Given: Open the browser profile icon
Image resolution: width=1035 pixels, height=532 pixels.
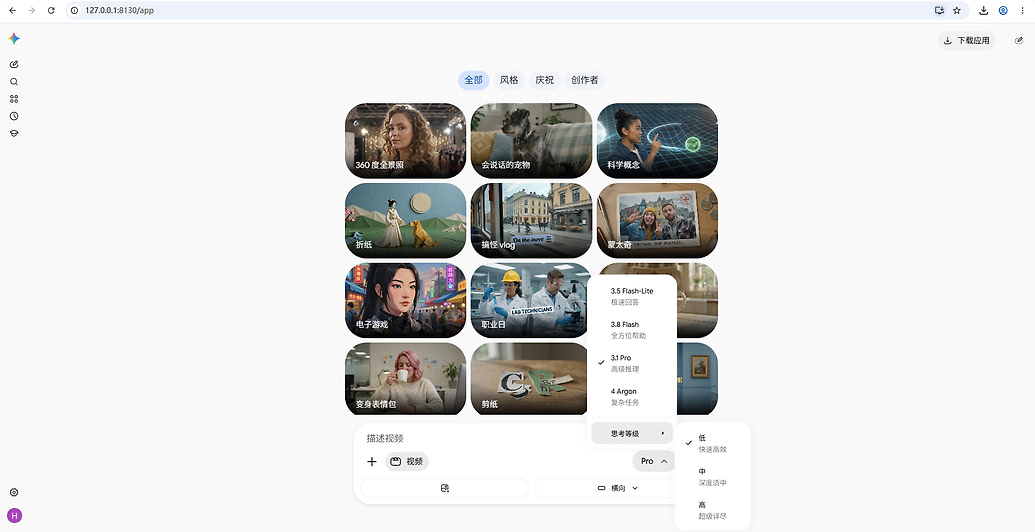Looking at the screenshot, I should 1003,11.
